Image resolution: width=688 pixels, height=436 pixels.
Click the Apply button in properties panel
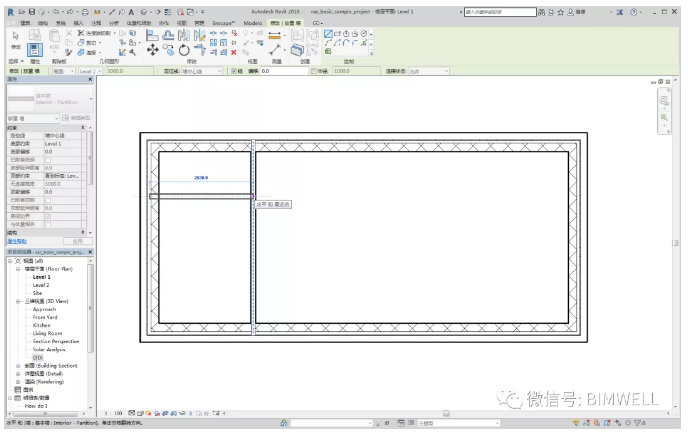click(x=79, y=241)
